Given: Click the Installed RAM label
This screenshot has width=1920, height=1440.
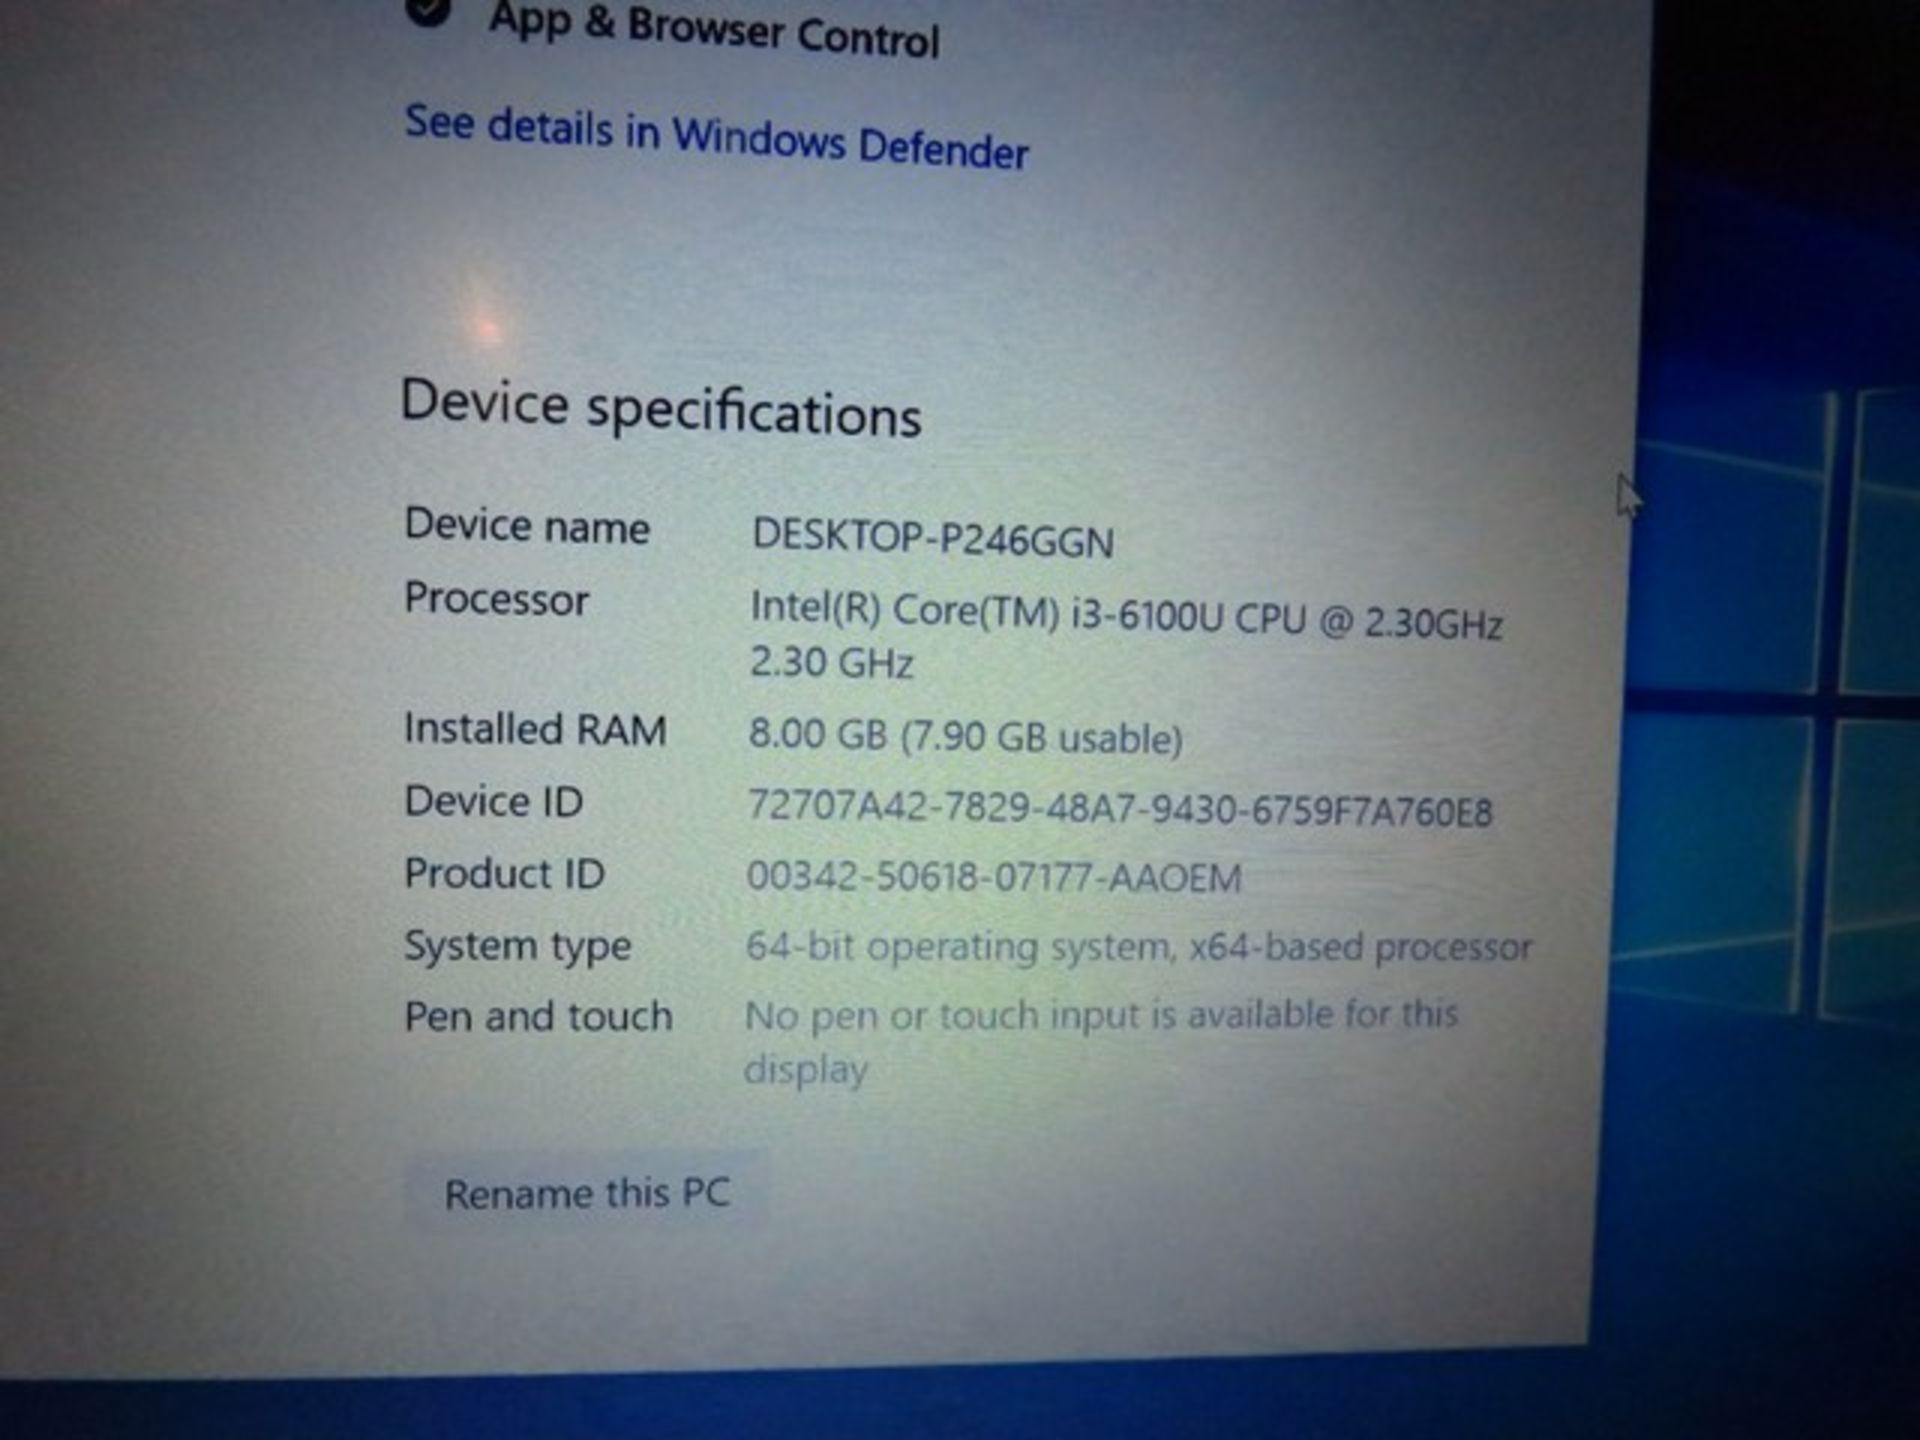Looking at the screenshot, I should pyautogui.click(x=535, y=729).
